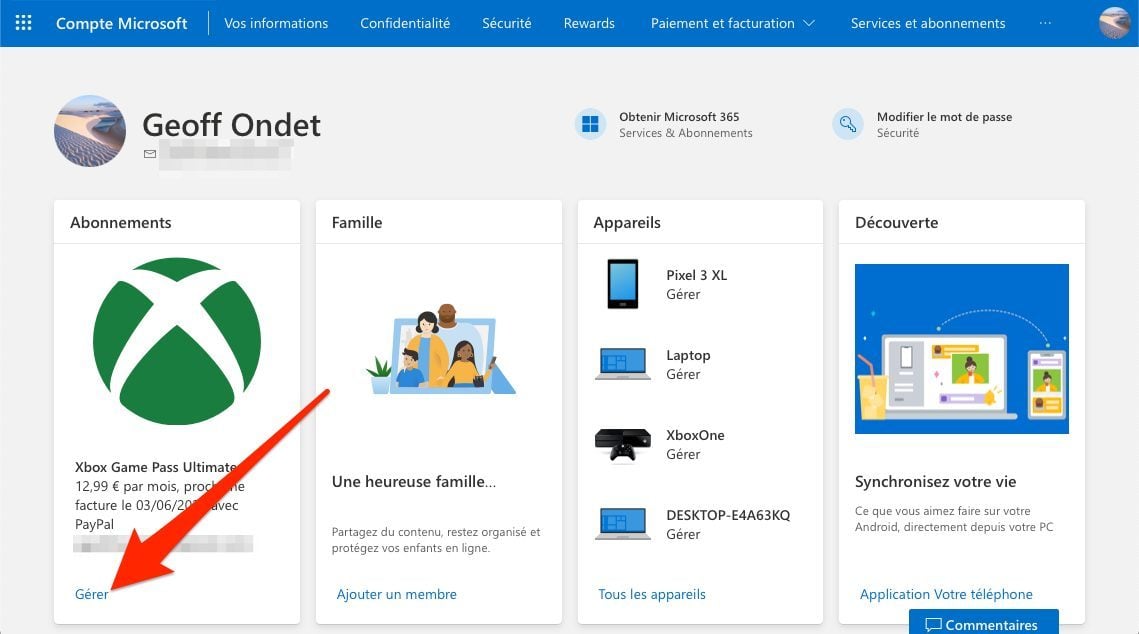Click the large Geoff Ondet profile picture
This screenshot has width=1139, height=634.
pyautogui.click(x=90, y=131)
